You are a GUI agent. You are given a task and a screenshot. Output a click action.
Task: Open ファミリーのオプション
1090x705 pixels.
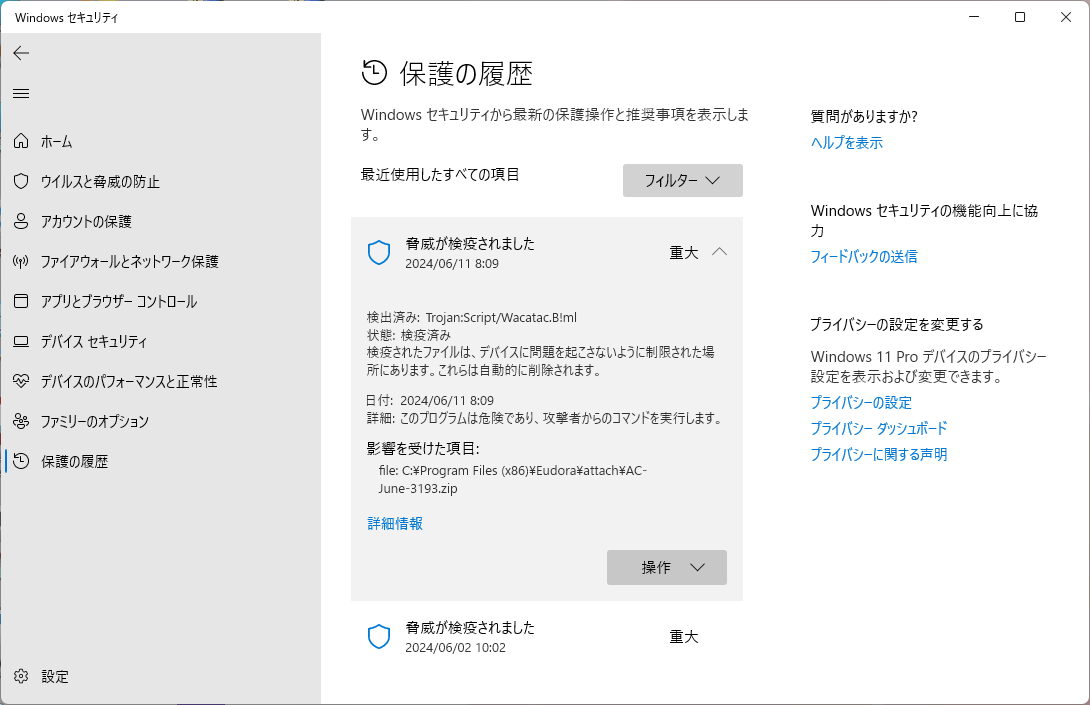(x=161, y=421)
